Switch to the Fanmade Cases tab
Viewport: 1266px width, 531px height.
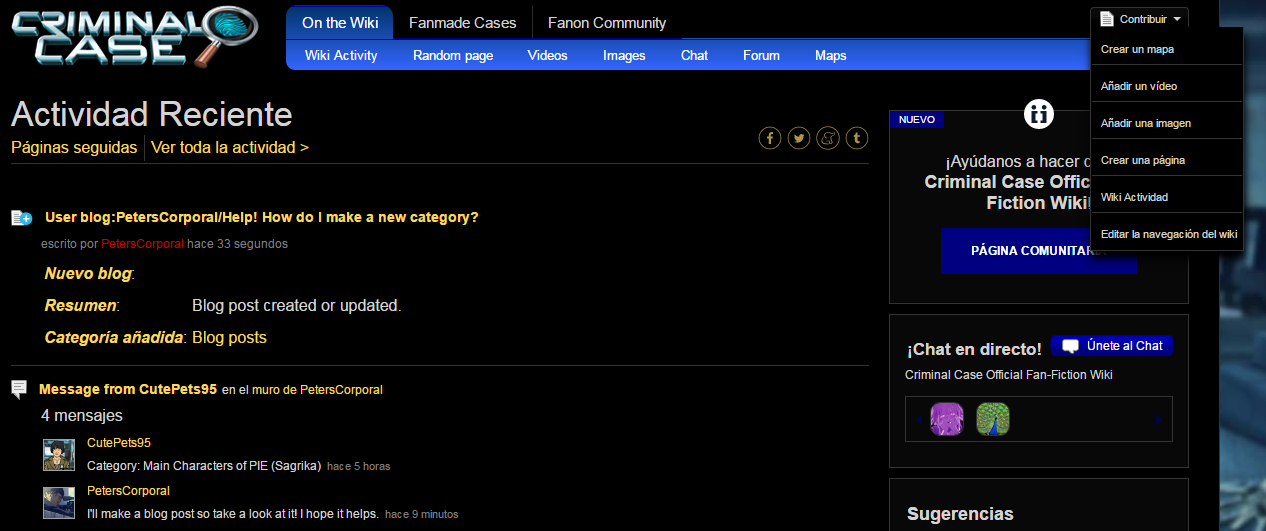pos(462,22)
